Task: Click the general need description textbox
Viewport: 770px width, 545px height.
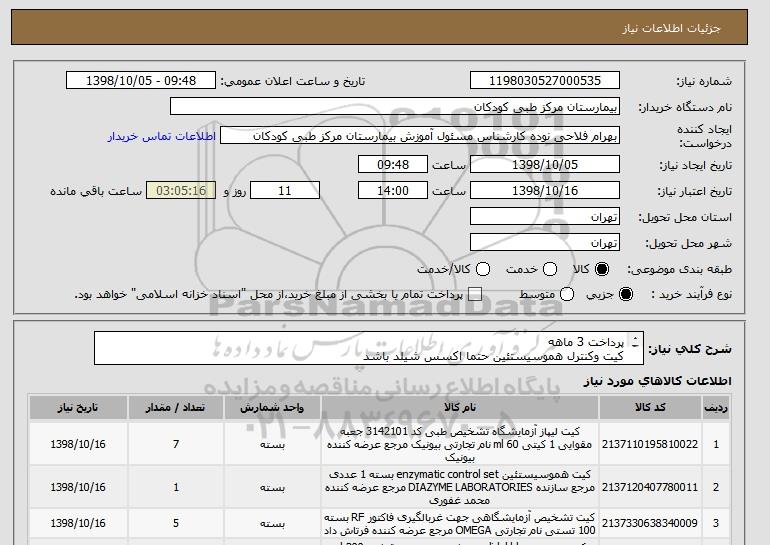Action: point(369,348)
